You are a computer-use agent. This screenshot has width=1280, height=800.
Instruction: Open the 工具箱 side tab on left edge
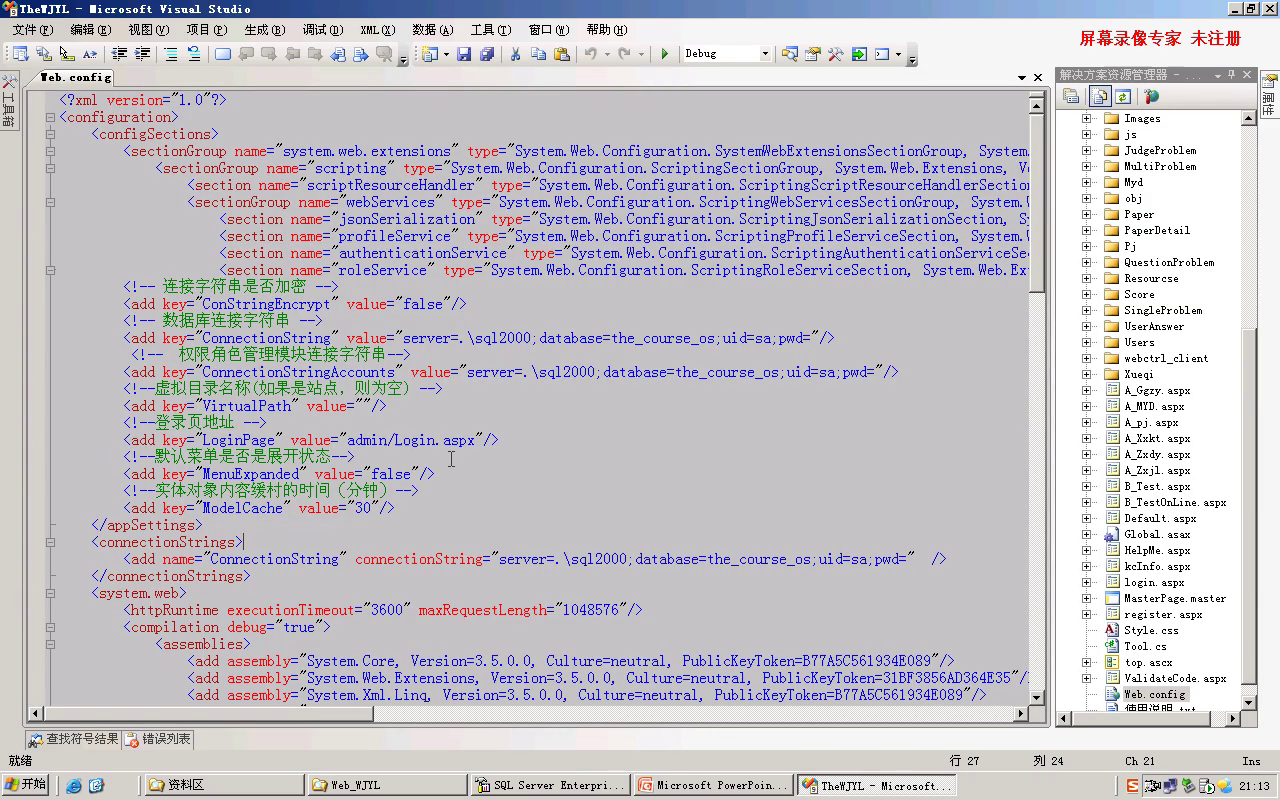[x=9, y=103]
